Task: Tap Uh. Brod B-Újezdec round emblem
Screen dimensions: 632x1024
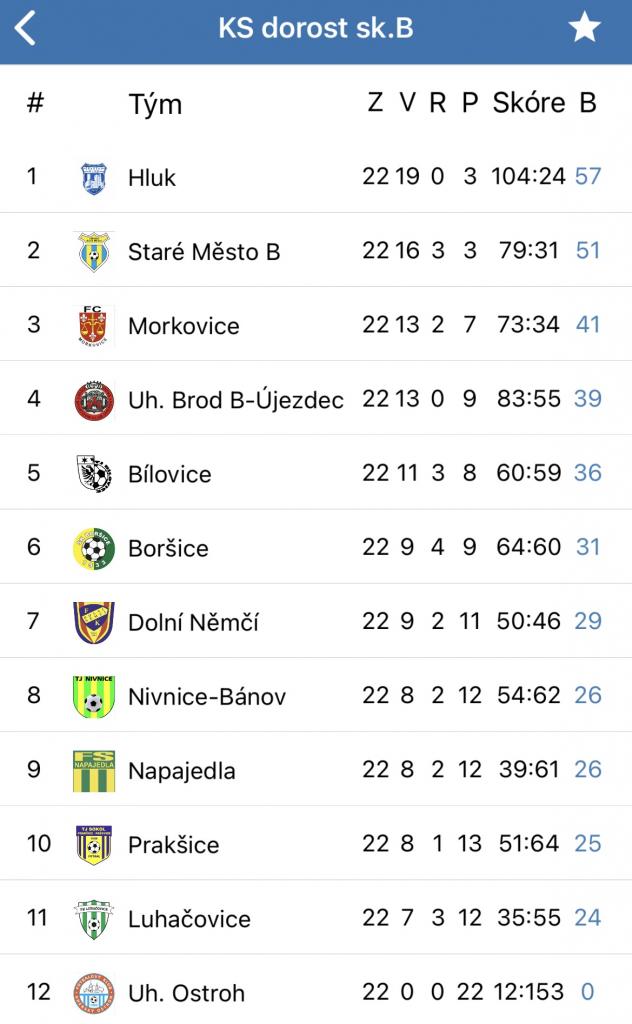Action: pyautogui.click(x=93, y=400)
